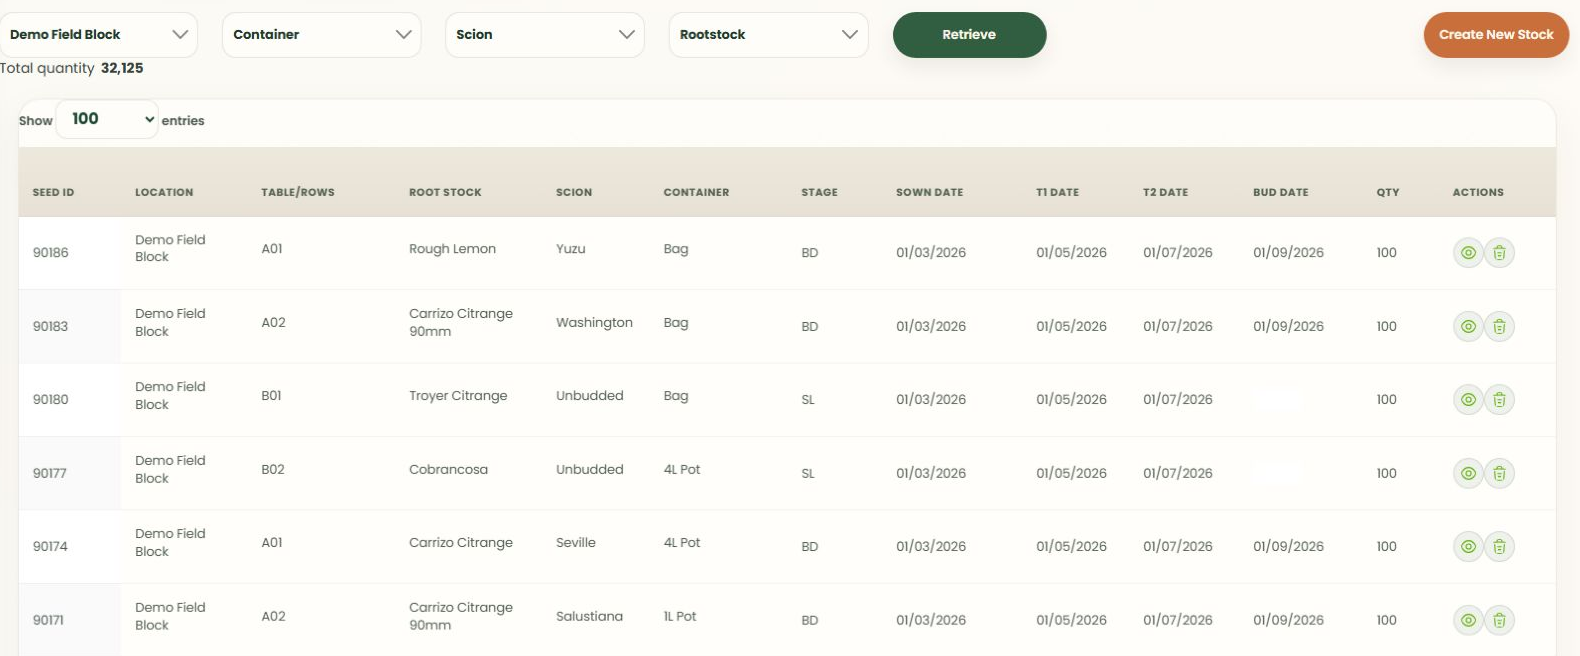Sort table by Sown Date column header

[929, 192]
